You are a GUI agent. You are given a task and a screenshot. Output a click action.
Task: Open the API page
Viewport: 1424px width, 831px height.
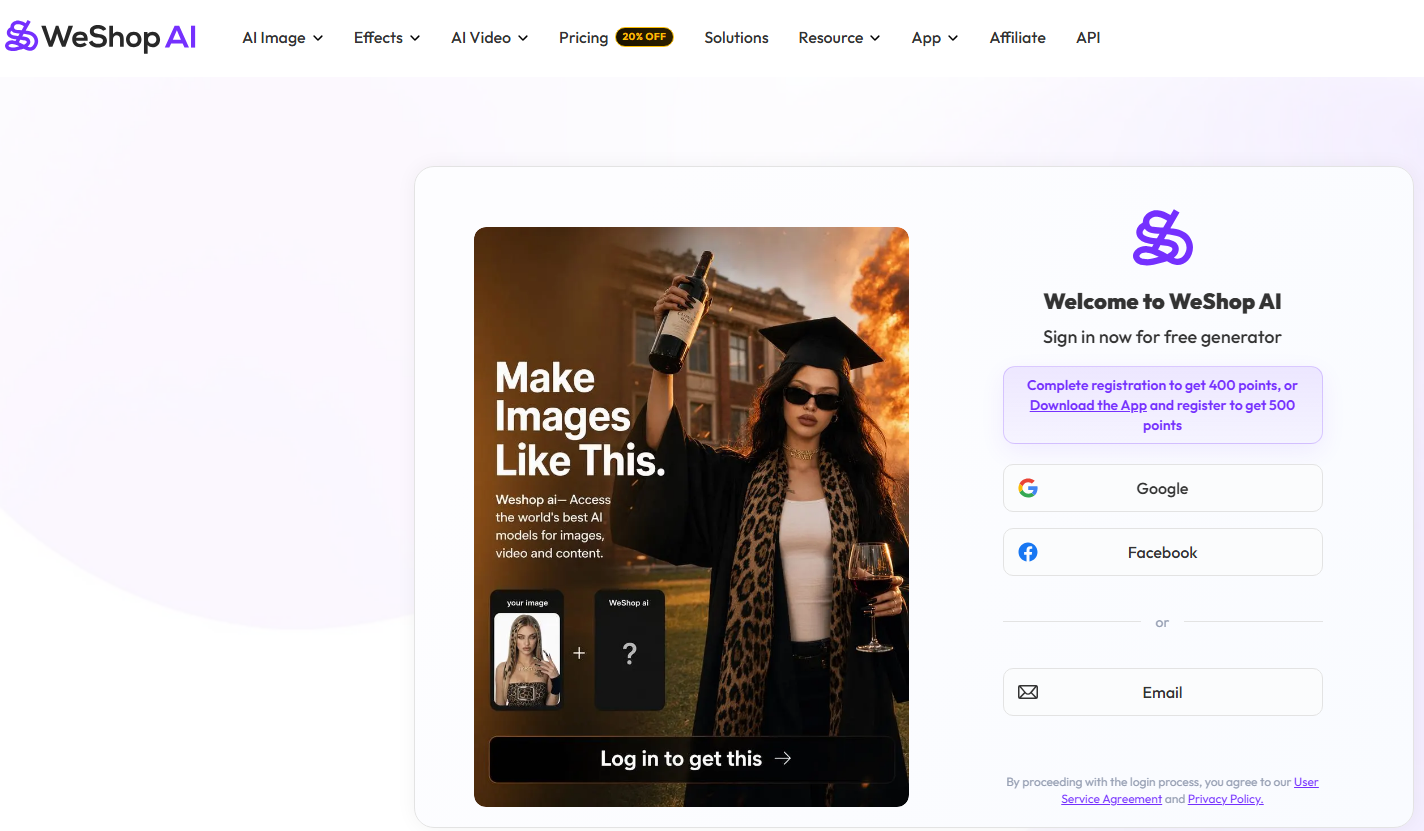tap(1088, 38)
